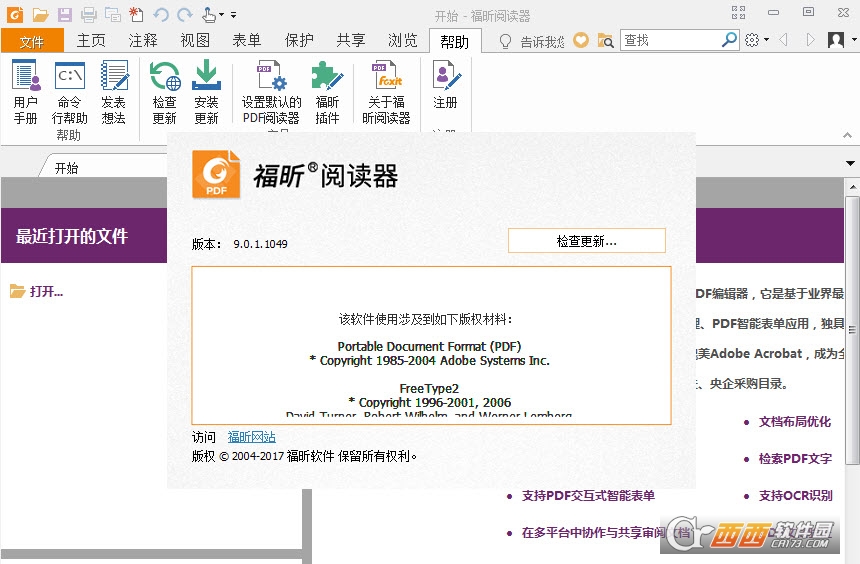860x564 pixels.
Task: Switch to the Browse (浏览) tab
Action: click(403, 41)
